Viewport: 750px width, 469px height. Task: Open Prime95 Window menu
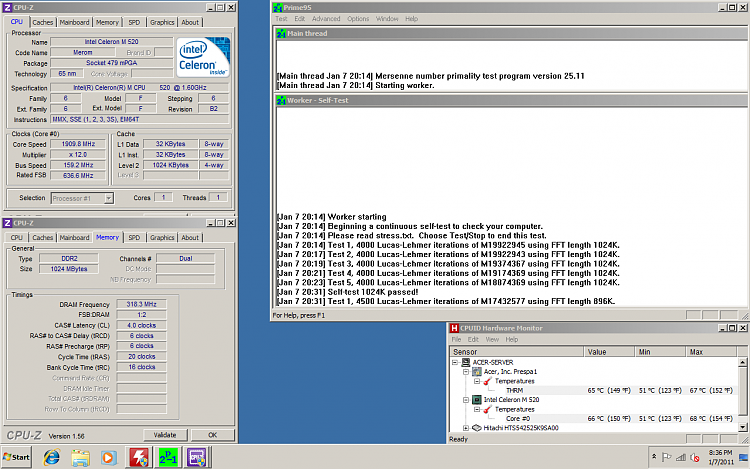[x=387, y=19]
